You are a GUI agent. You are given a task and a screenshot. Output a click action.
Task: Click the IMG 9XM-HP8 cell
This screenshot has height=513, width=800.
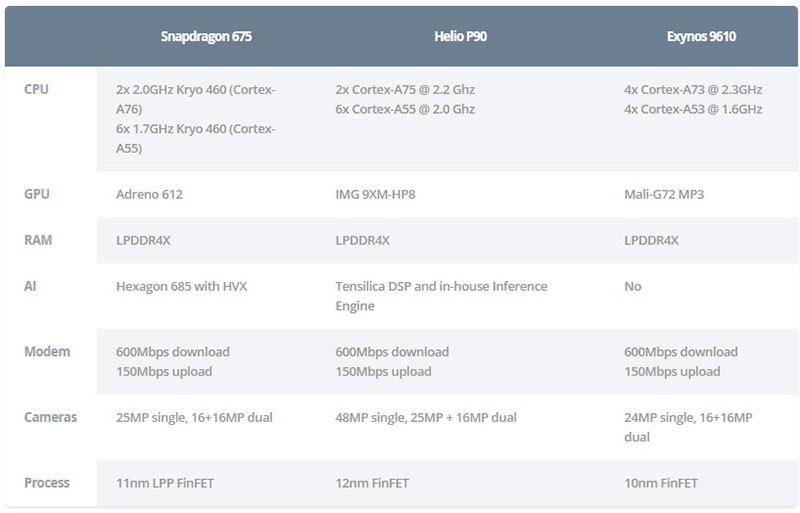[375, 194]
